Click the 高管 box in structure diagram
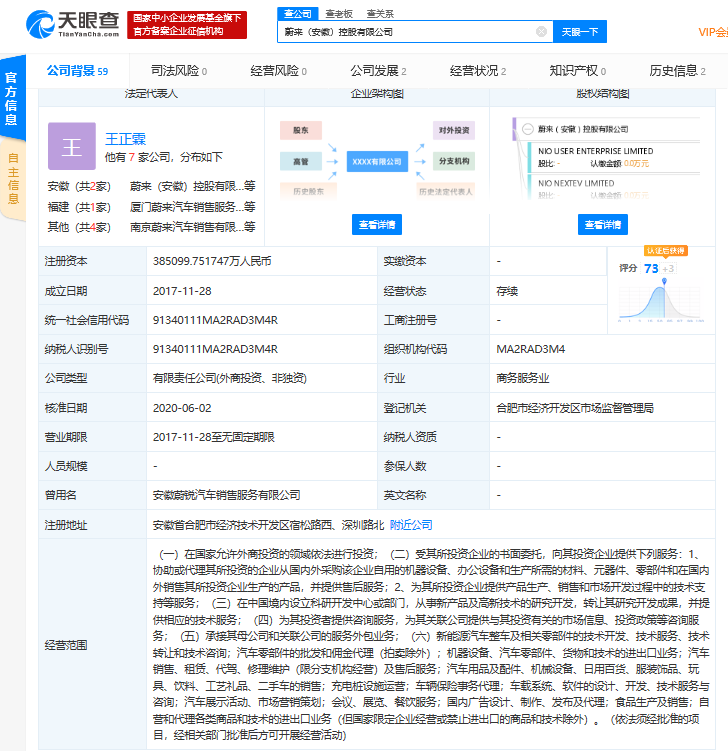 [301, 161]
